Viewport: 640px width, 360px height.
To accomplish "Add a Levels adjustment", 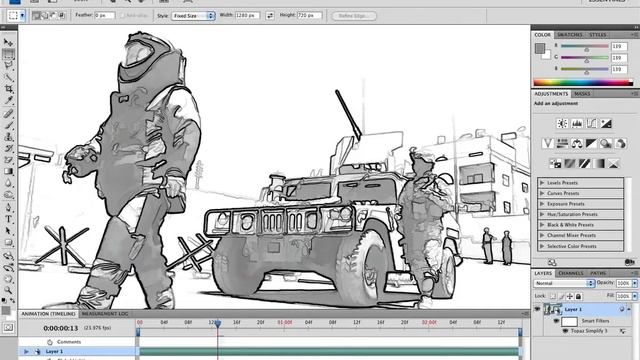I will click(x=577, y=123).
